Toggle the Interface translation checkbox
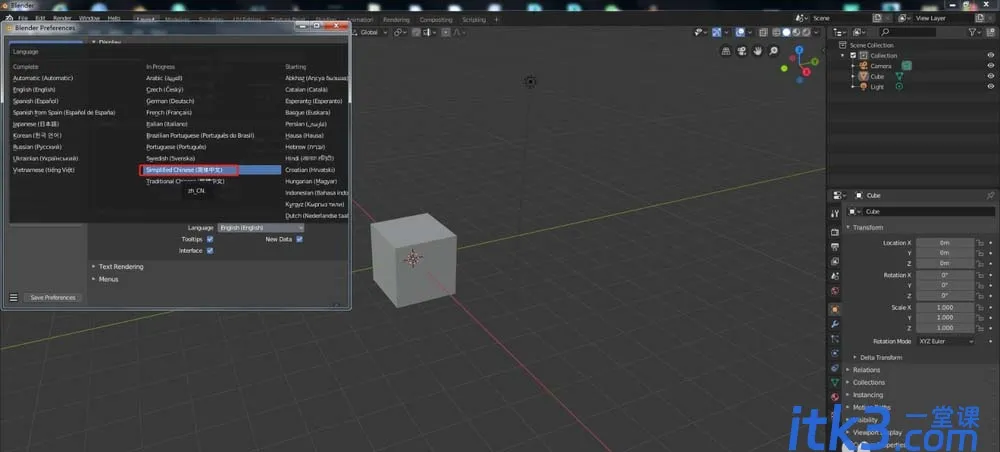The height and width of the screenshot is (452, 1000). (210, 251)
